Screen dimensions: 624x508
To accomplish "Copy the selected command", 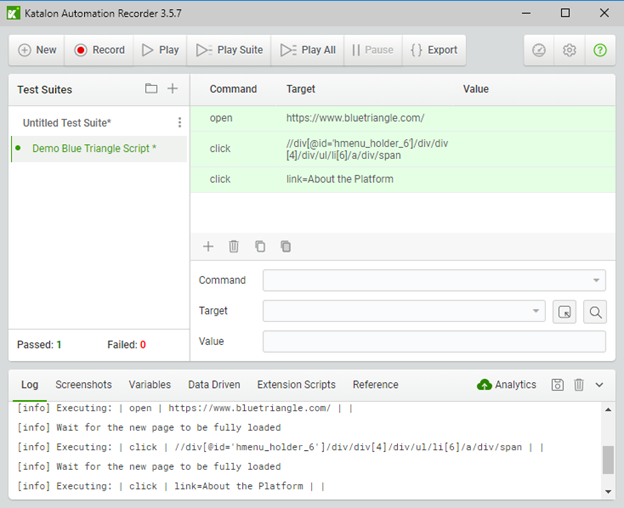I will 260,247.
